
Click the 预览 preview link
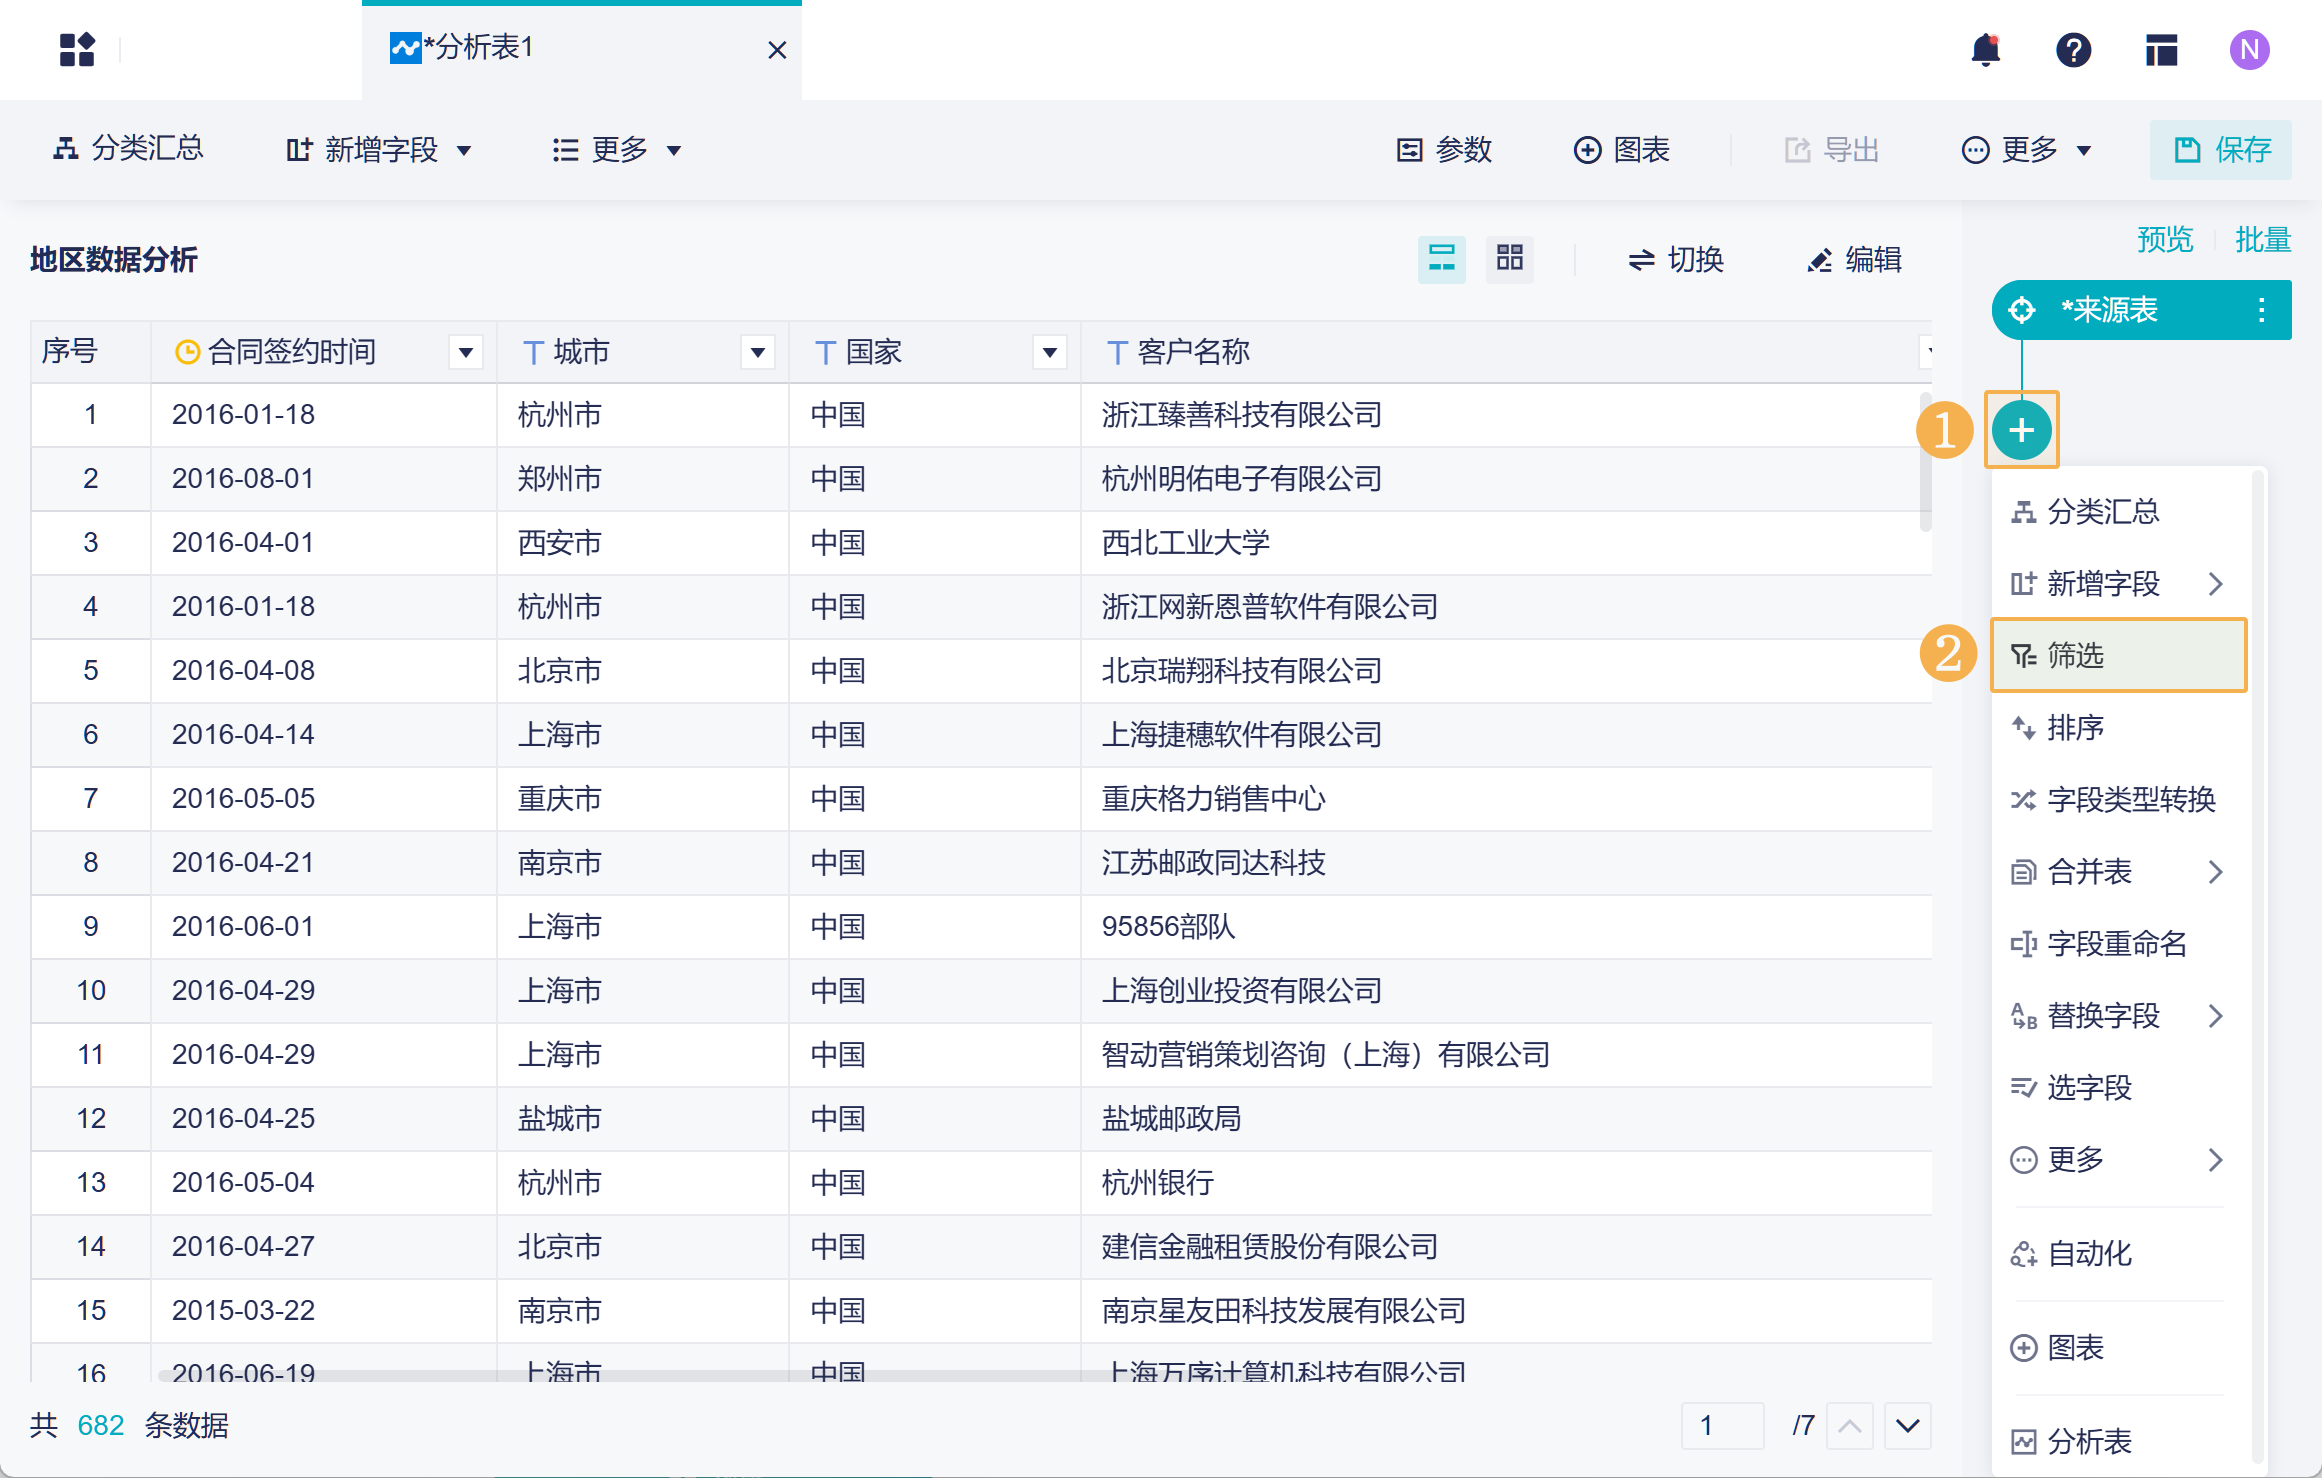[x=2164, y=240]
